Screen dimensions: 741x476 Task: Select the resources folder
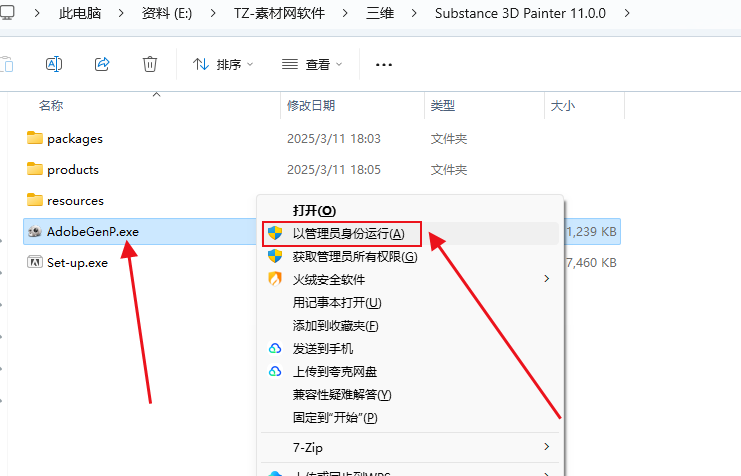click(x=75, y=201)
